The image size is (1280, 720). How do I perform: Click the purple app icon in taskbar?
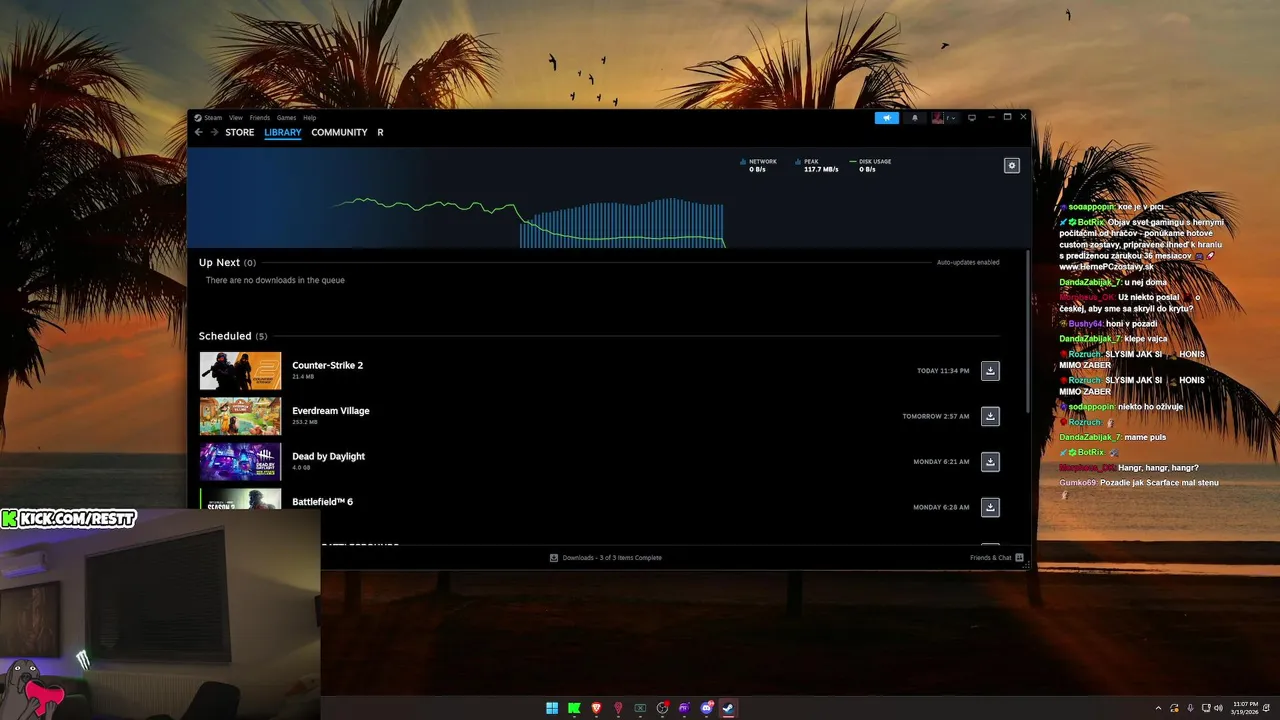[685, 708]
